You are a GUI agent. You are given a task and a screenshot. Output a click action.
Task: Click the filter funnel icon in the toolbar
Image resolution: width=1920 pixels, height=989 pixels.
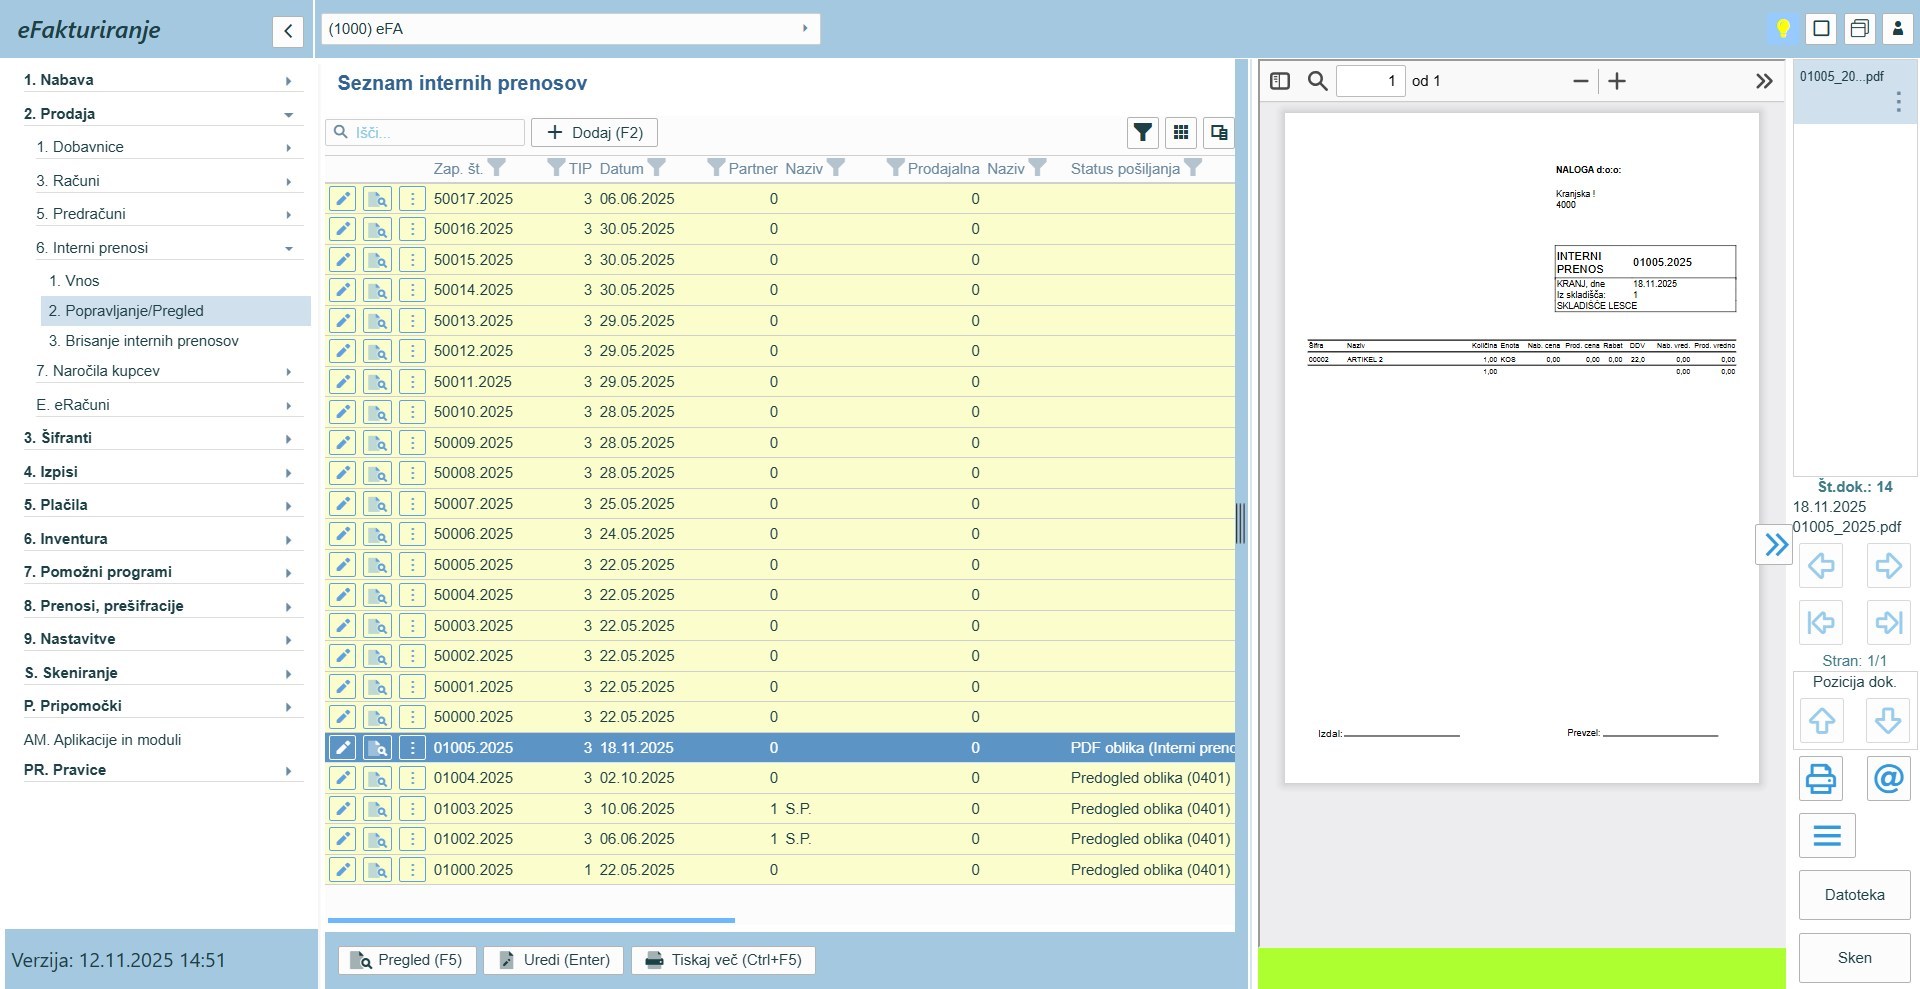(x=1142, y=132)
